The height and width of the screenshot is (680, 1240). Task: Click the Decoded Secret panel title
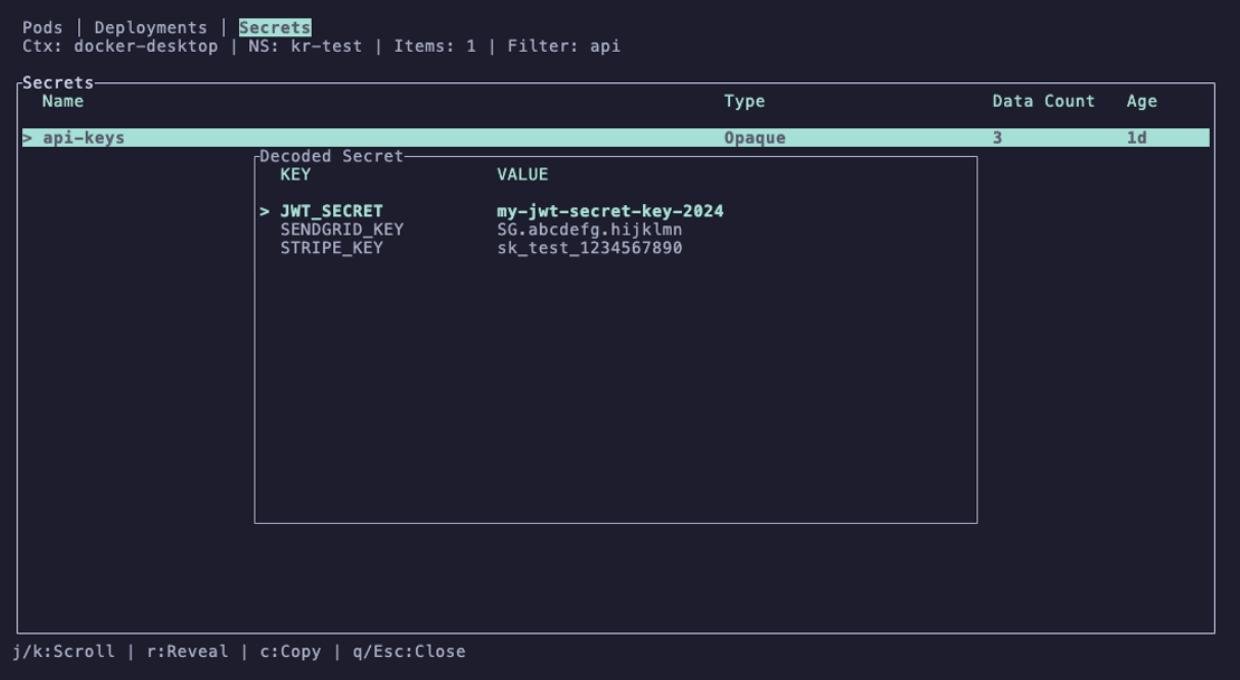pos(331,156)
